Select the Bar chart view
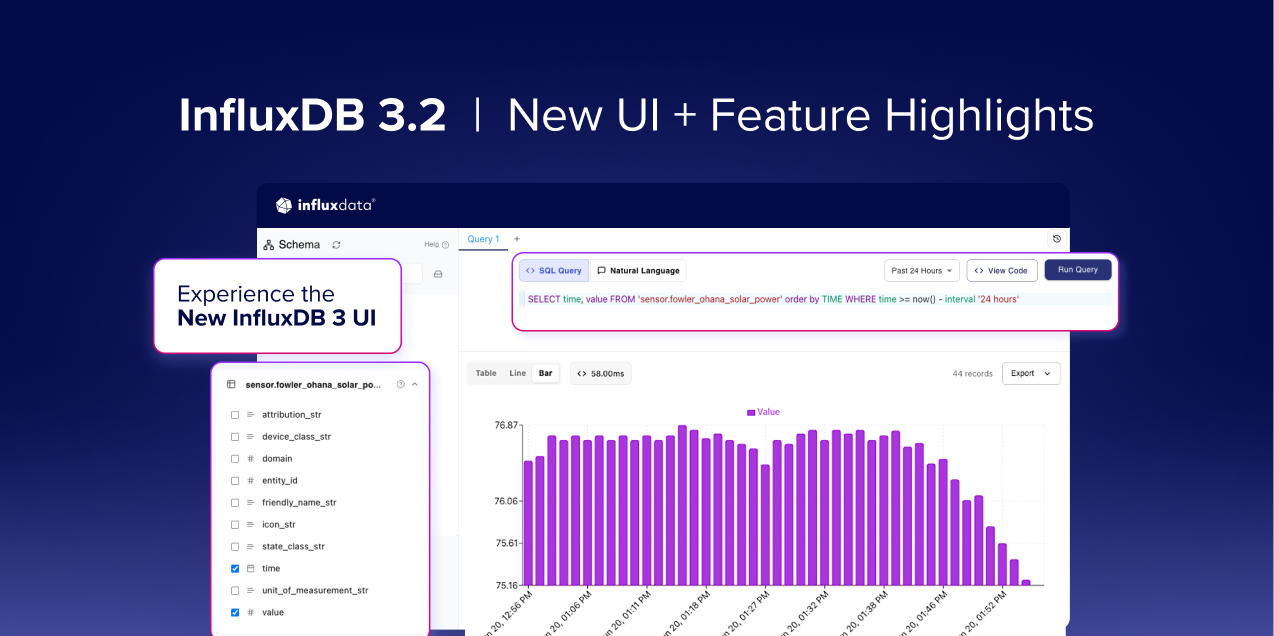Screen dimensions: 1274x636 (x=545, y=373)
